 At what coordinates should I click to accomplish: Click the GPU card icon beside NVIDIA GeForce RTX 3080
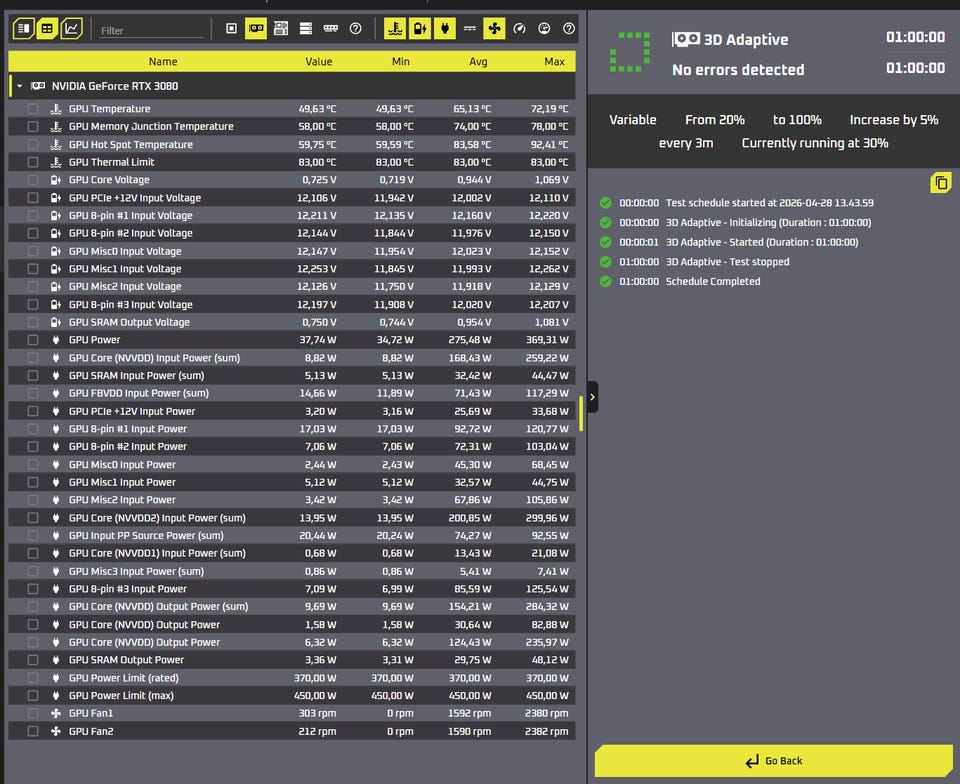click(38, 86)
